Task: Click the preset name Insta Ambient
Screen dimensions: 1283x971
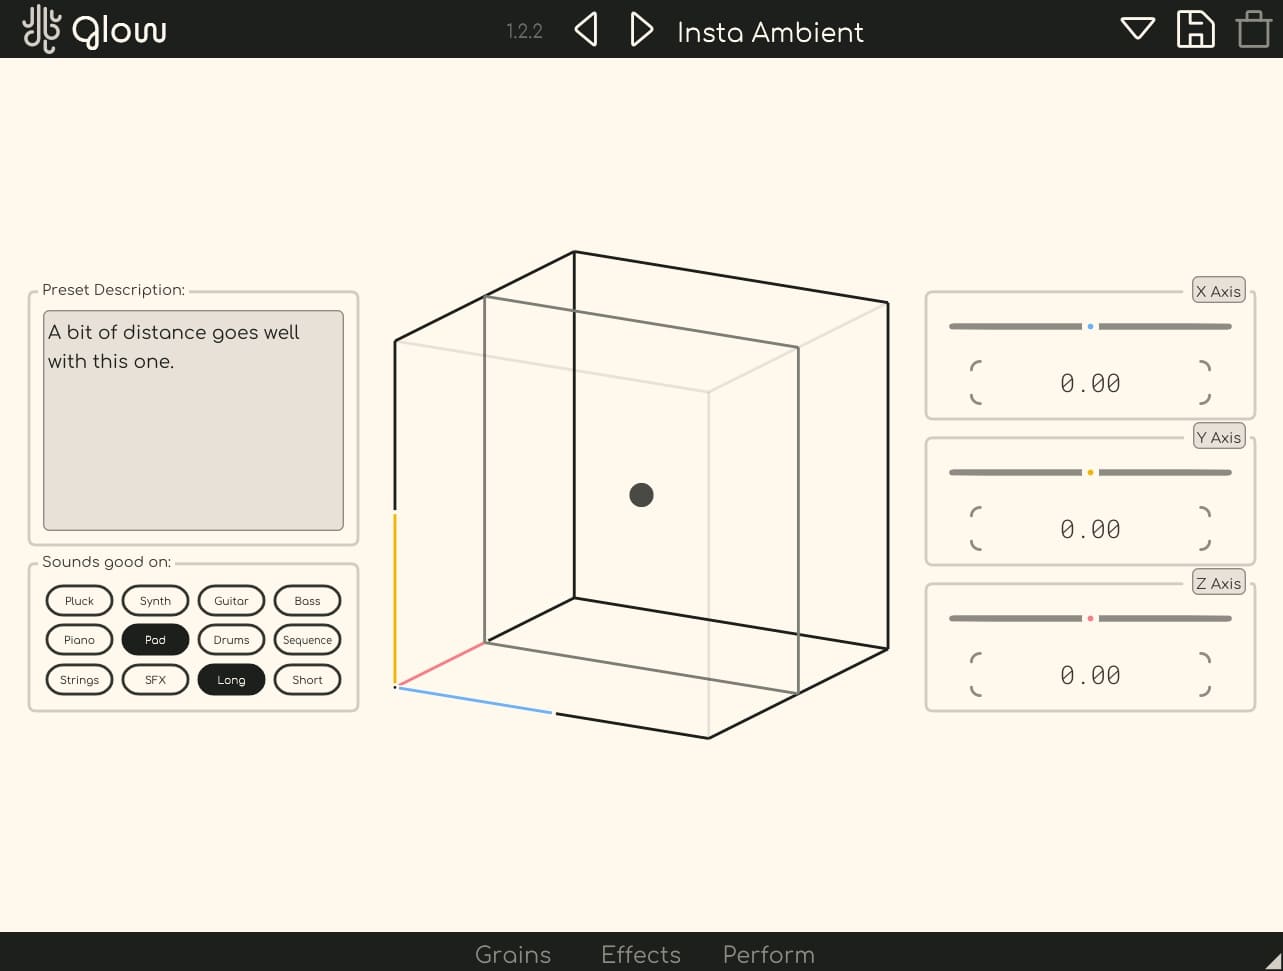Action: 770,32
